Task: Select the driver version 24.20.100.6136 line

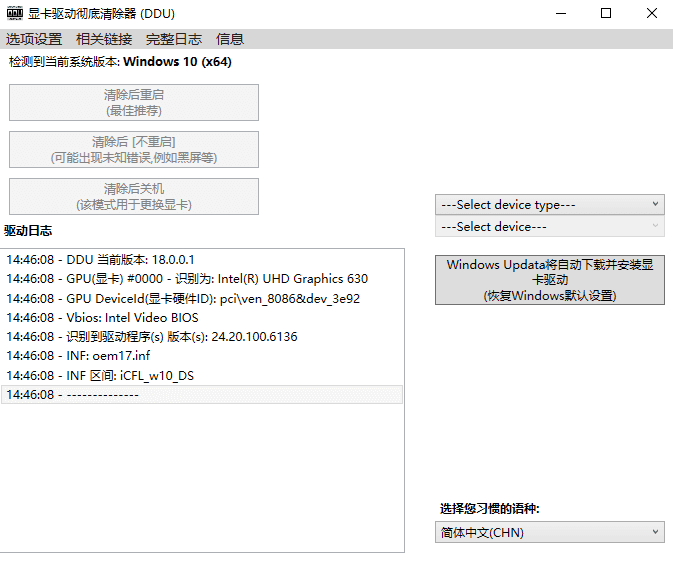Action: (152, 337)
